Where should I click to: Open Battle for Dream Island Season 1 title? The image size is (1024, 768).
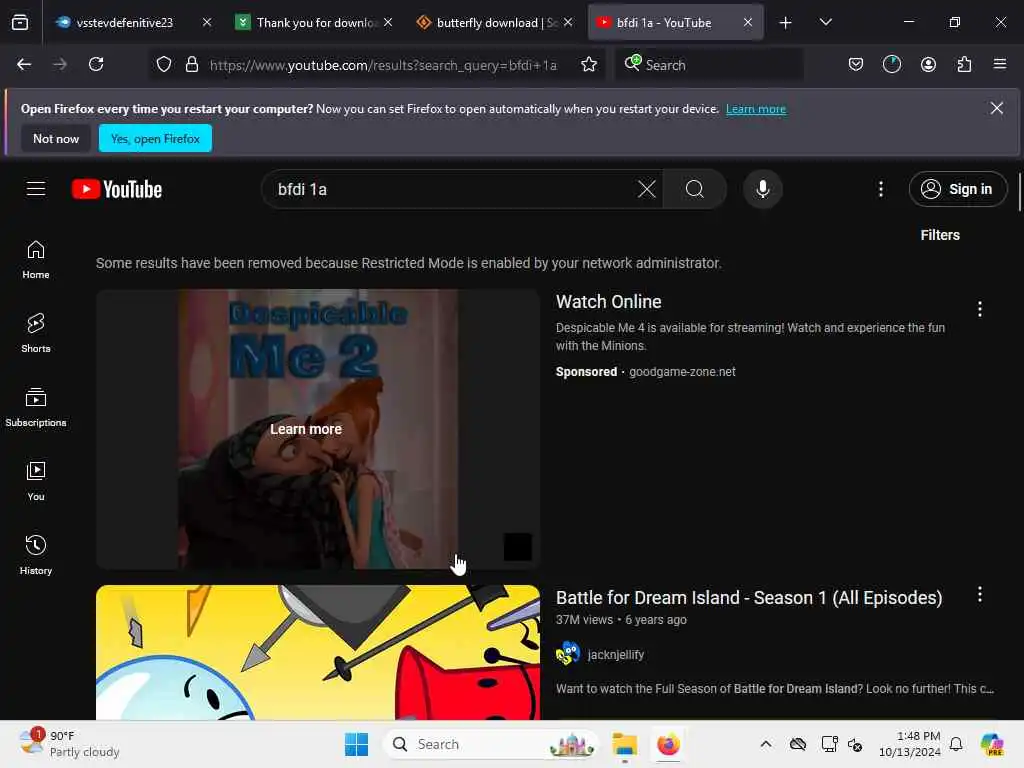[x=749, y=598]
